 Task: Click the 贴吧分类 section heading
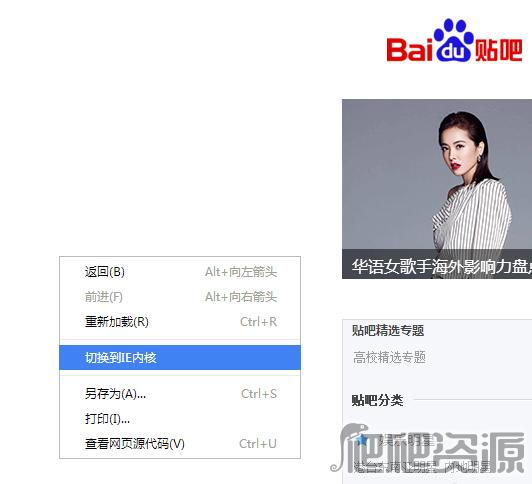[377, 400]
